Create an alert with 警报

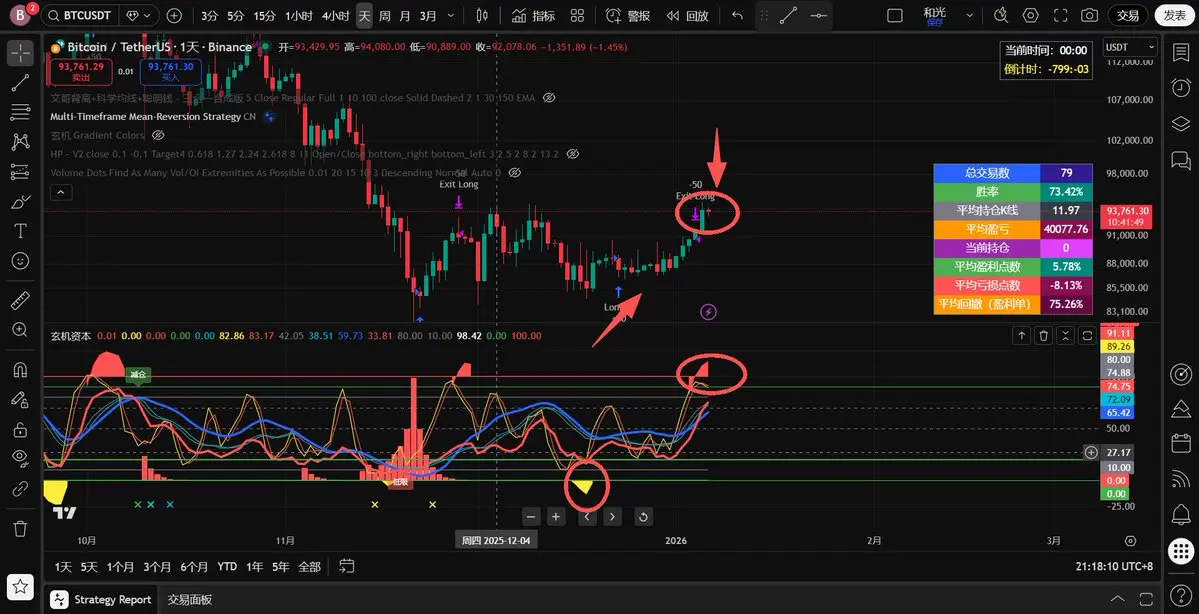[x=628, y=15]
